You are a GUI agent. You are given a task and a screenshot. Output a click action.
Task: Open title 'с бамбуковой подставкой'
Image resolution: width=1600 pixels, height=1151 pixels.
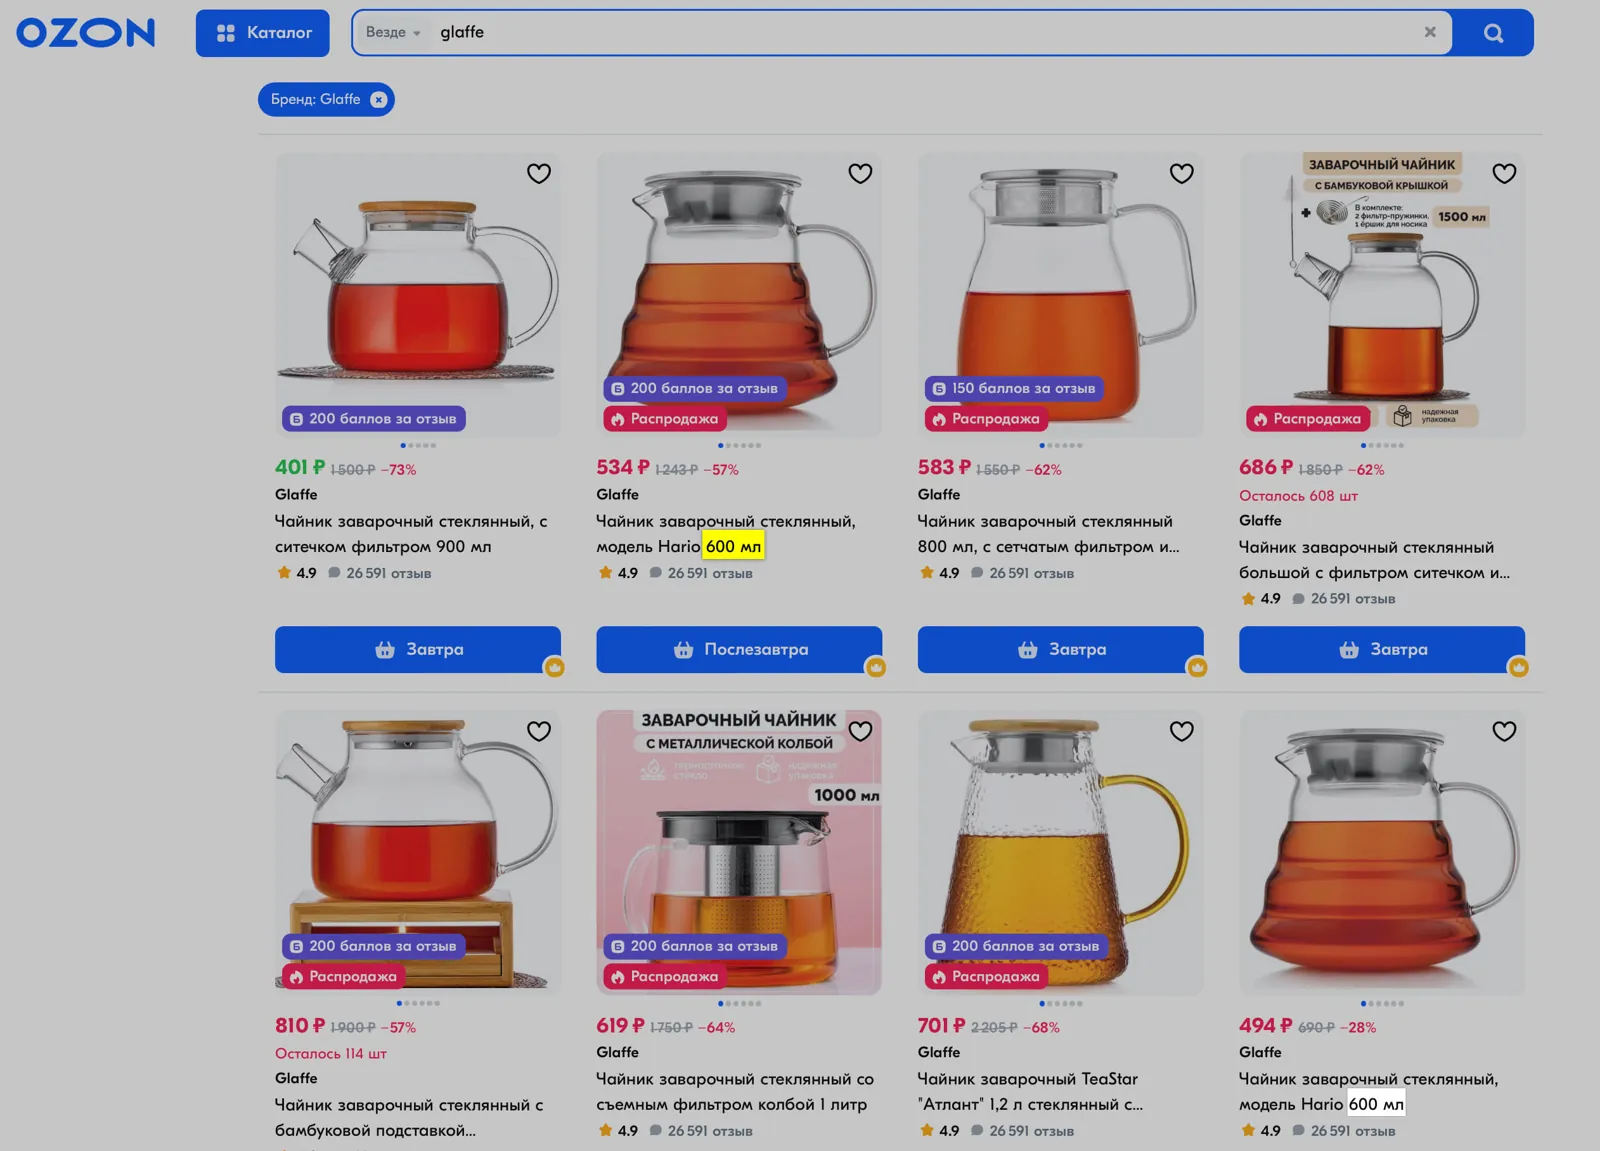[409, 1118]
